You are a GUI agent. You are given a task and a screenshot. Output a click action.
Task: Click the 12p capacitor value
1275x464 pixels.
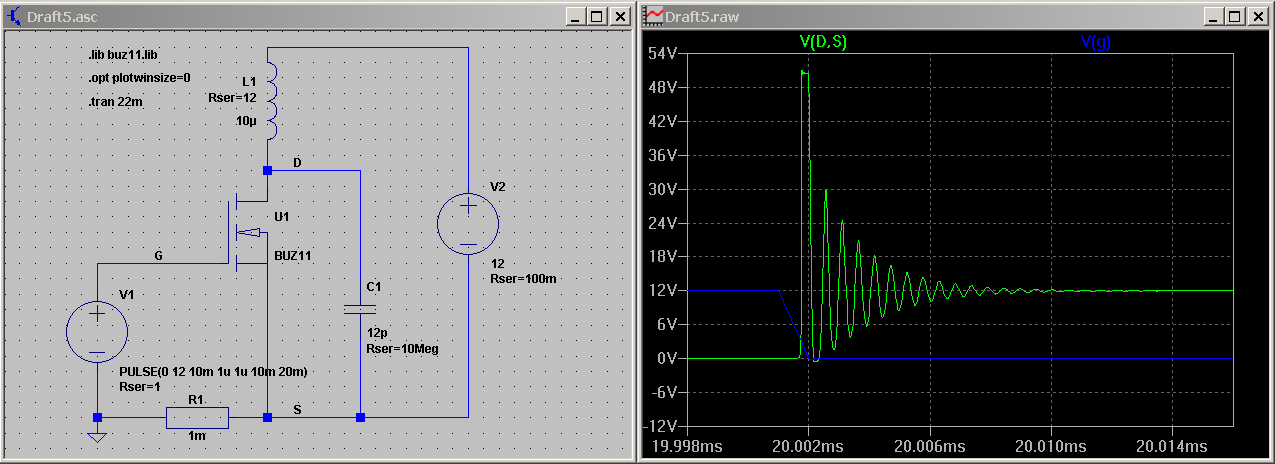(x=377, y=332)
